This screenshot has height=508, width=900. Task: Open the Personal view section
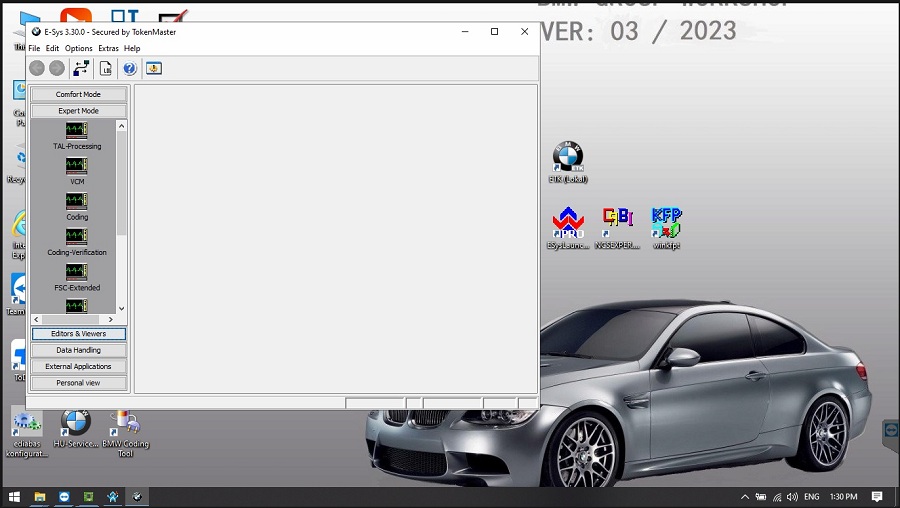pos(79,383)
